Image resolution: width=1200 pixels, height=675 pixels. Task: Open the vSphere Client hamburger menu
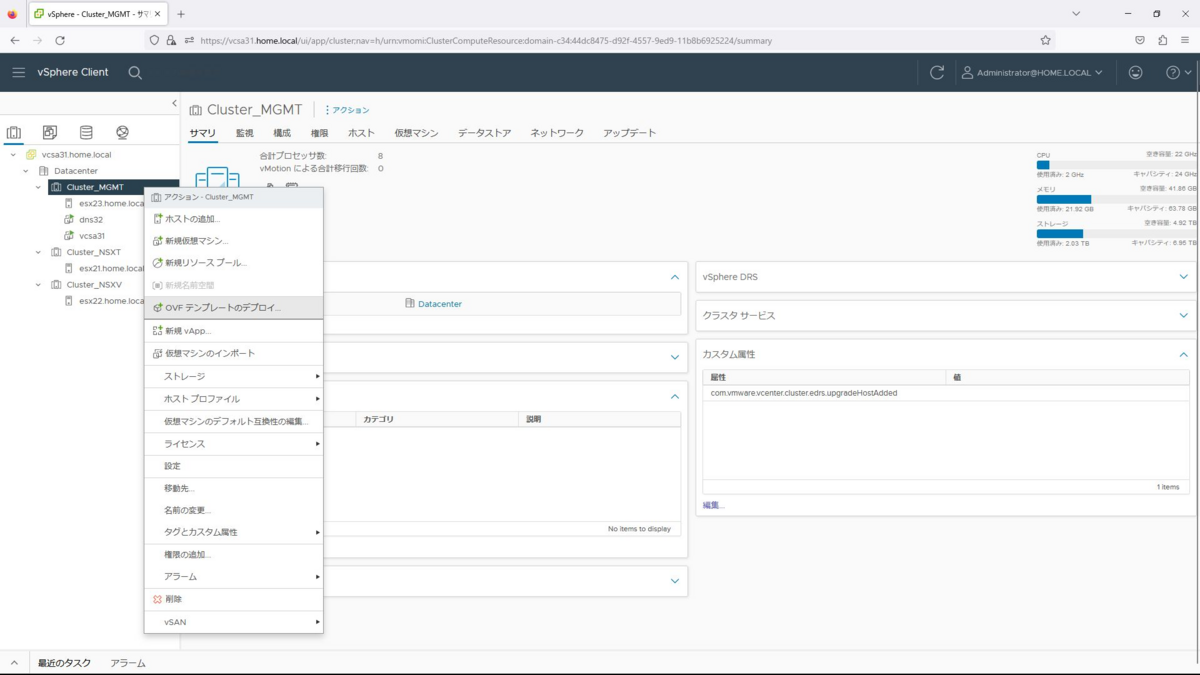[x=19, y=72]
